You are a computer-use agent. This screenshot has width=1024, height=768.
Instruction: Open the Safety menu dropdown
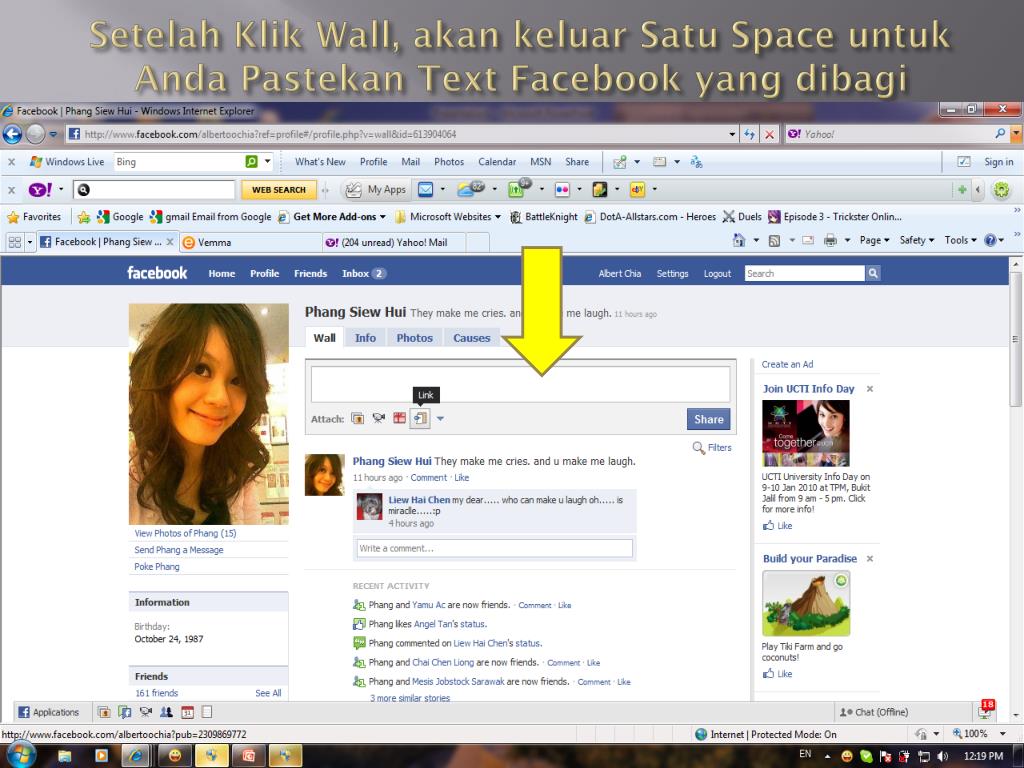click(917, 240)
